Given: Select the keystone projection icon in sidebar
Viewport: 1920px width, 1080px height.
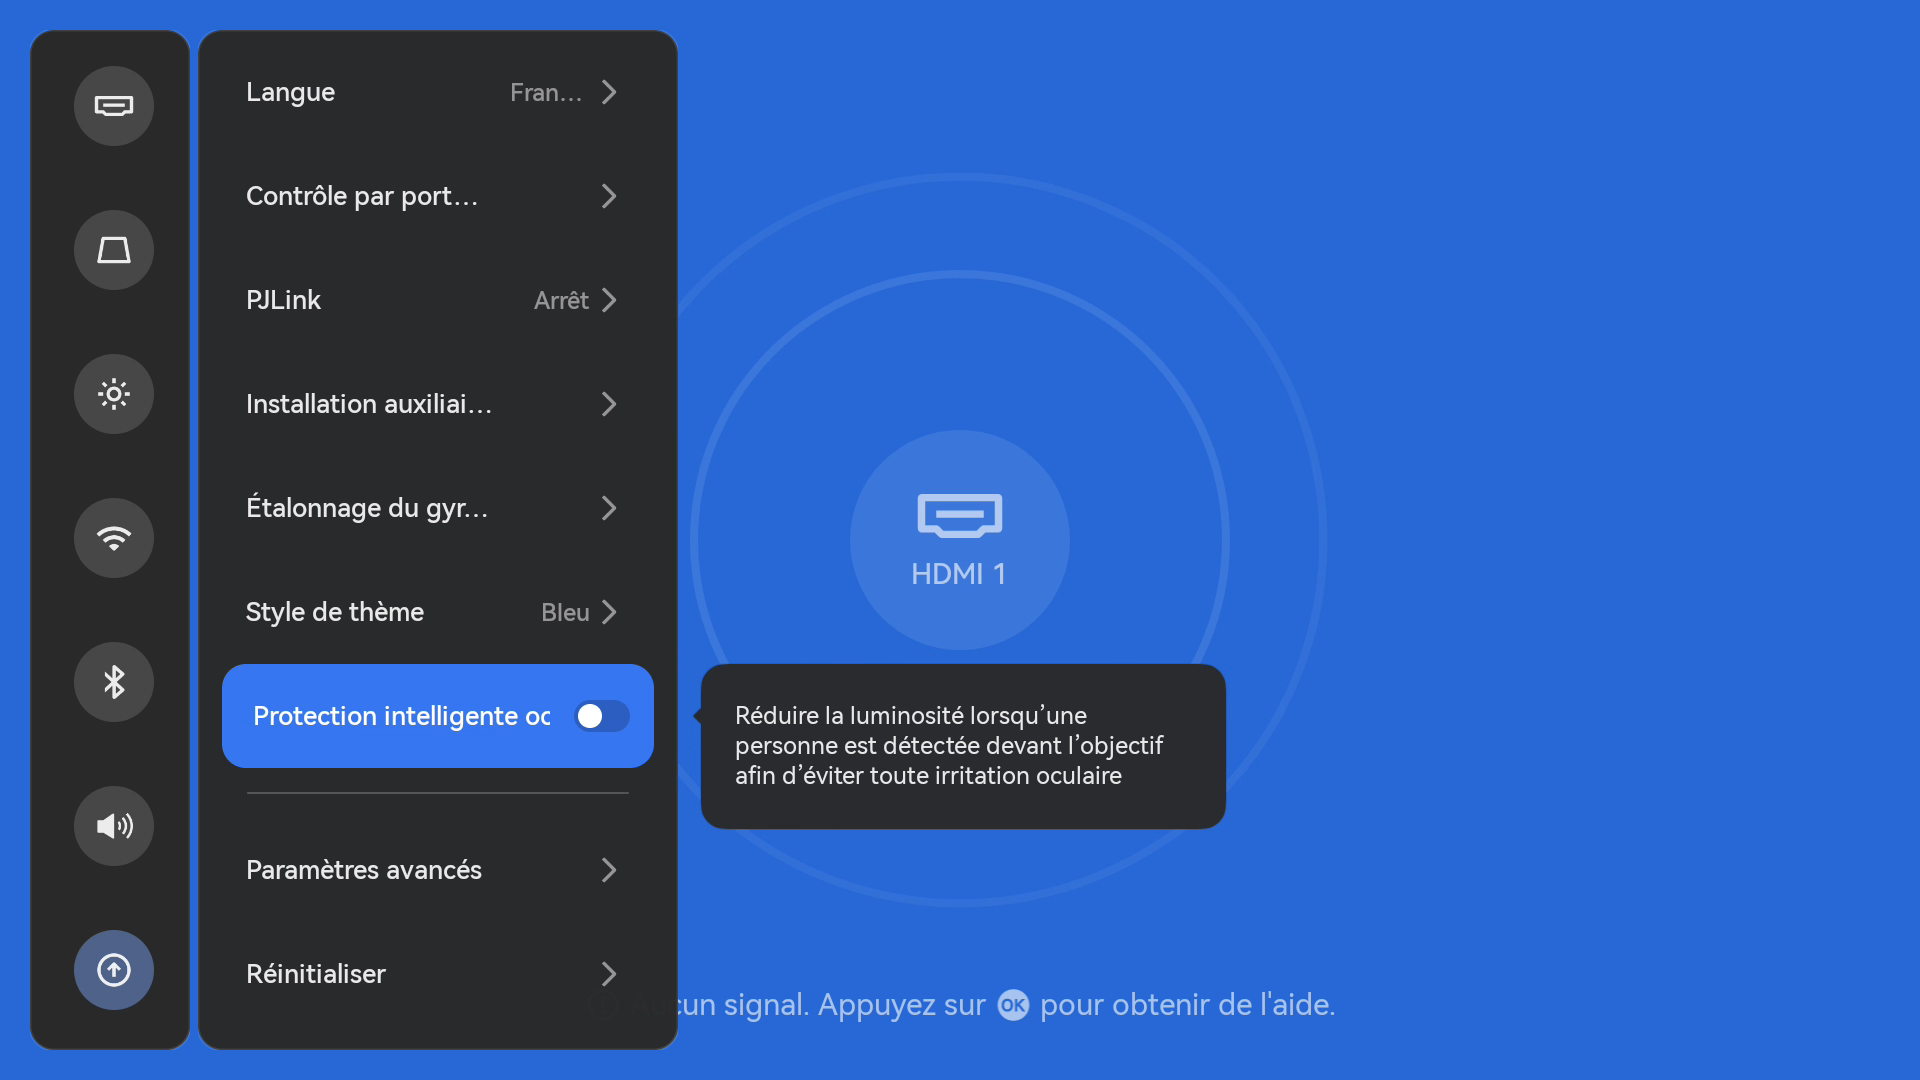Looking at the screenshot, I should coord(114,250).
